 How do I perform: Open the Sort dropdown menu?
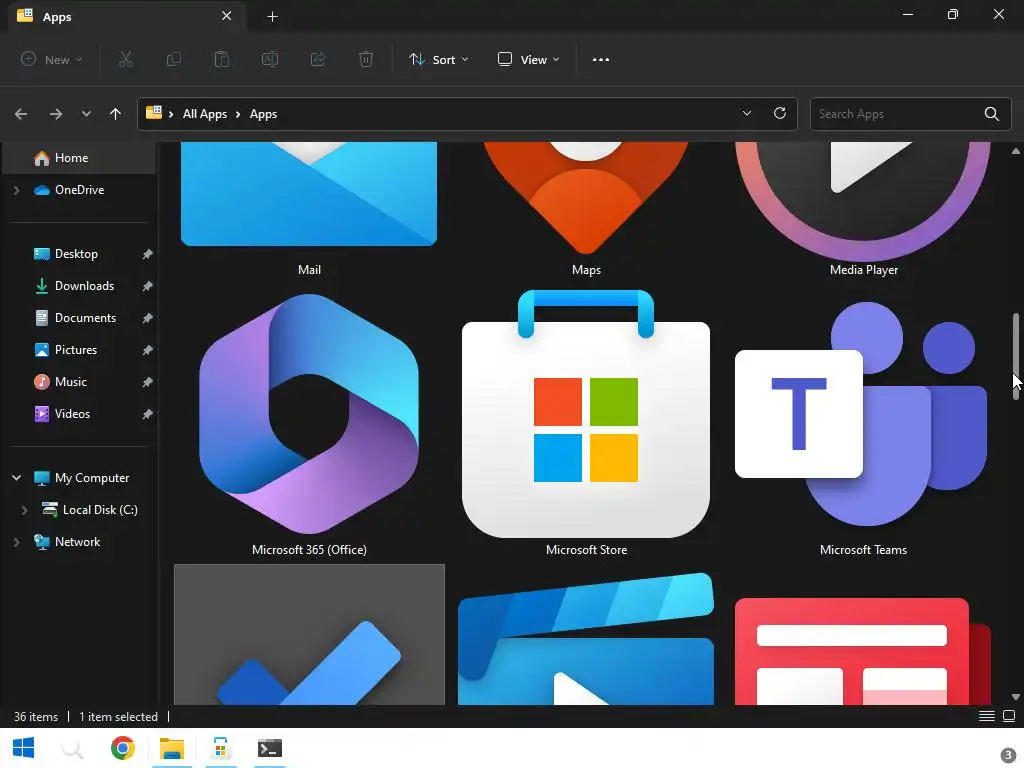coord(439,59)
